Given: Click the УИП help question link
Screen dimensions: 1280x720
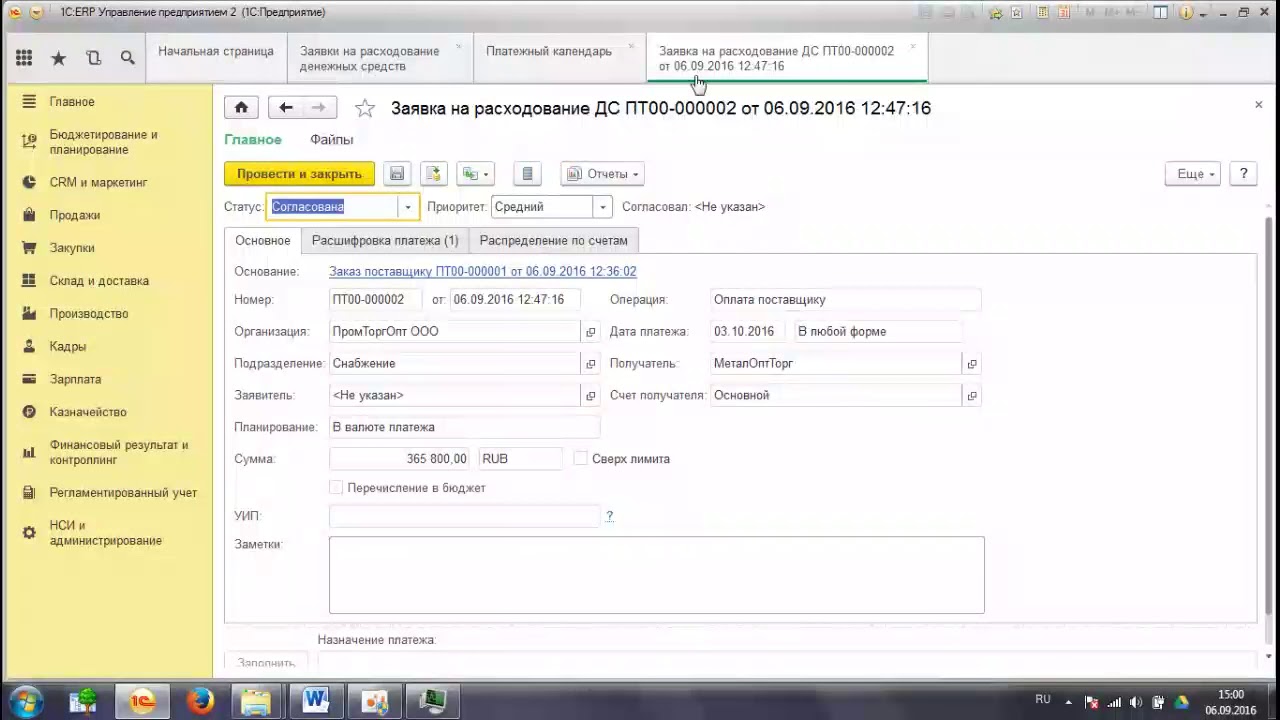Looking at the screenshot, I should click(x=609, y=516).
